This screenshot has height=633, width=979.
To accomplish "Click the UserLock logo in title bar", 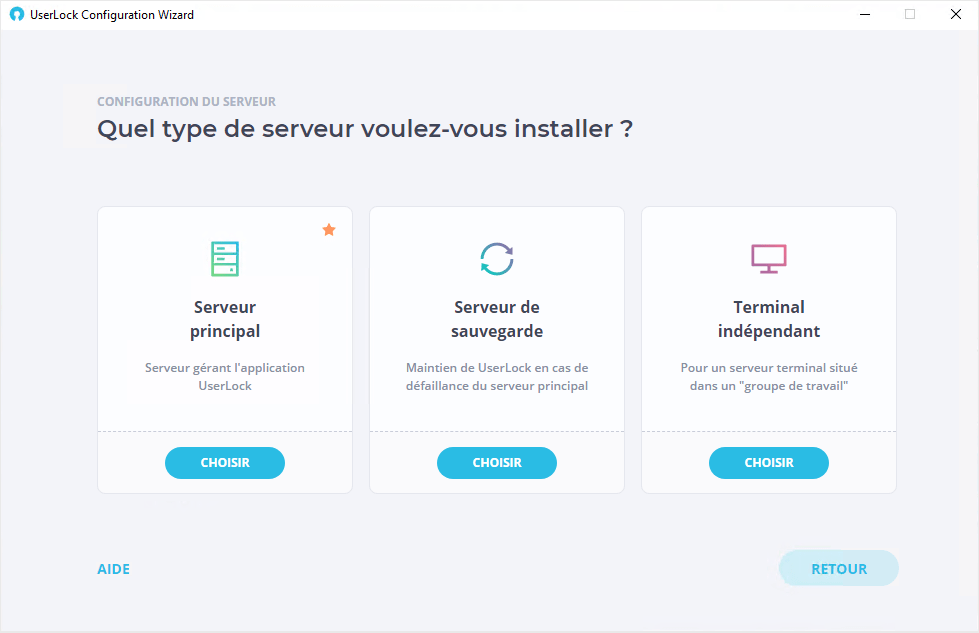I will pyautogui.click(x=17, y=14).
